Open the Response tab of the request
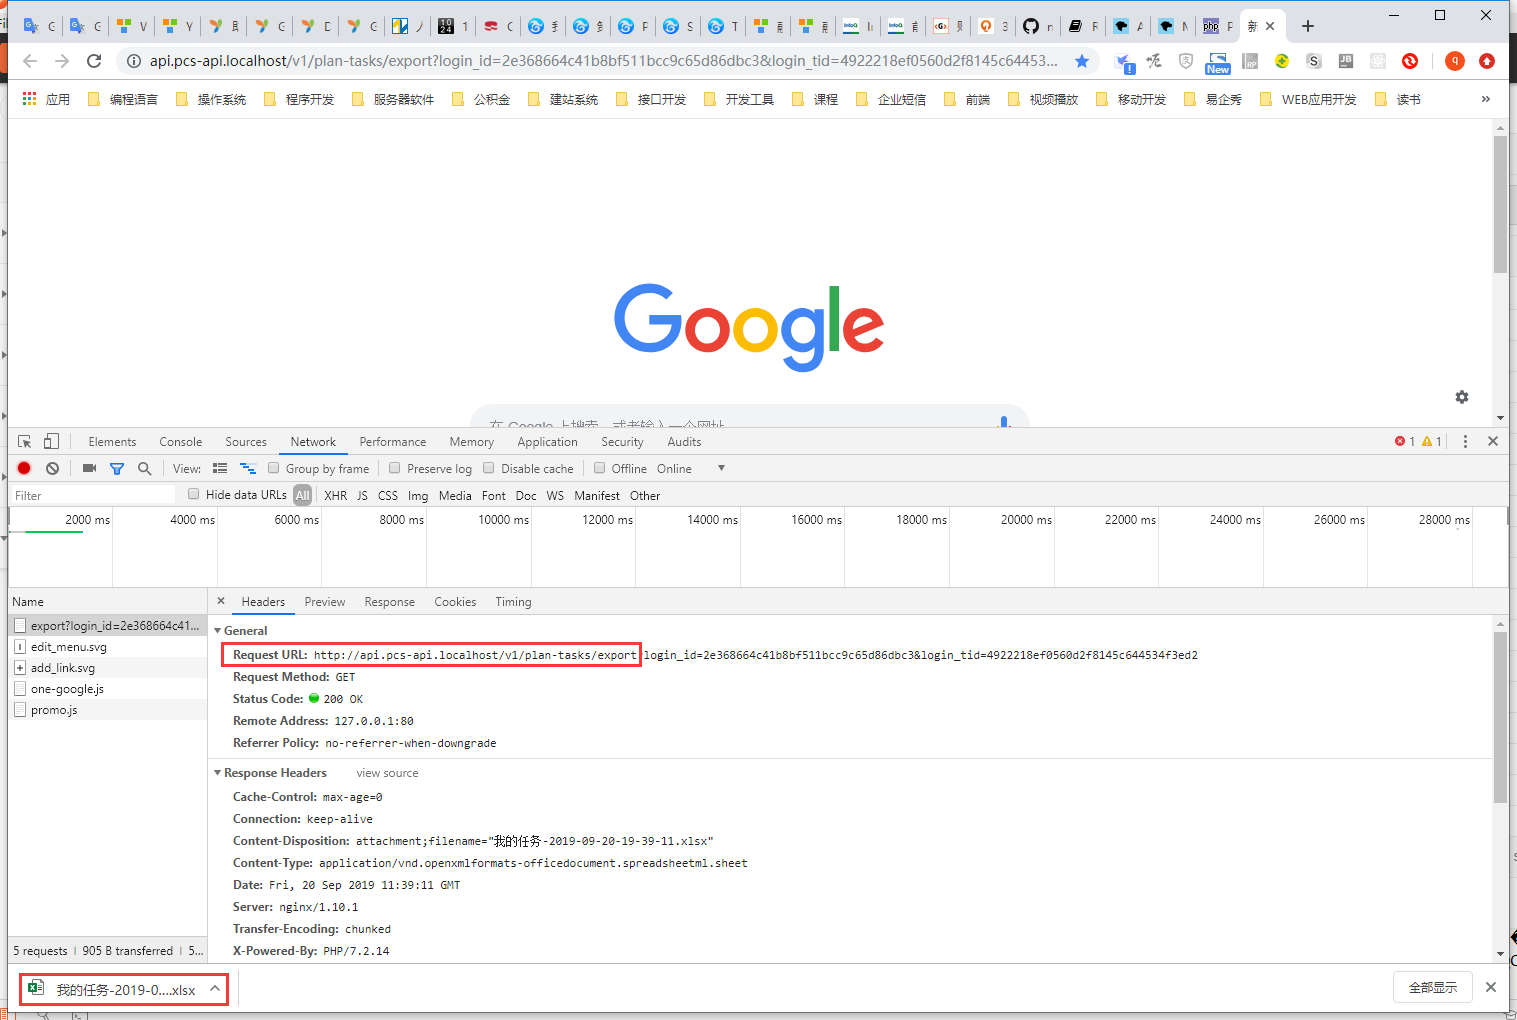The image size is (1517, 1020). 390,602
